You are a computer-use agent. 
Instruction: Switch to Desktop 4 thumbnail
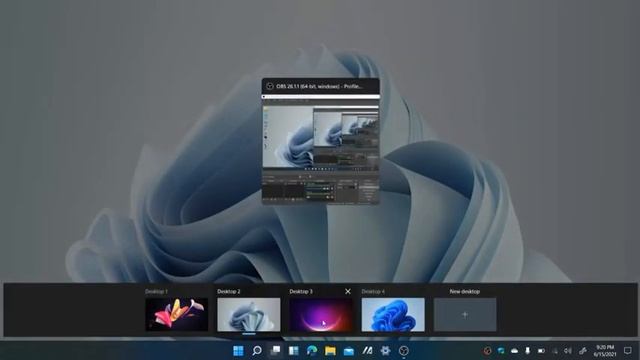pos(393,314)
